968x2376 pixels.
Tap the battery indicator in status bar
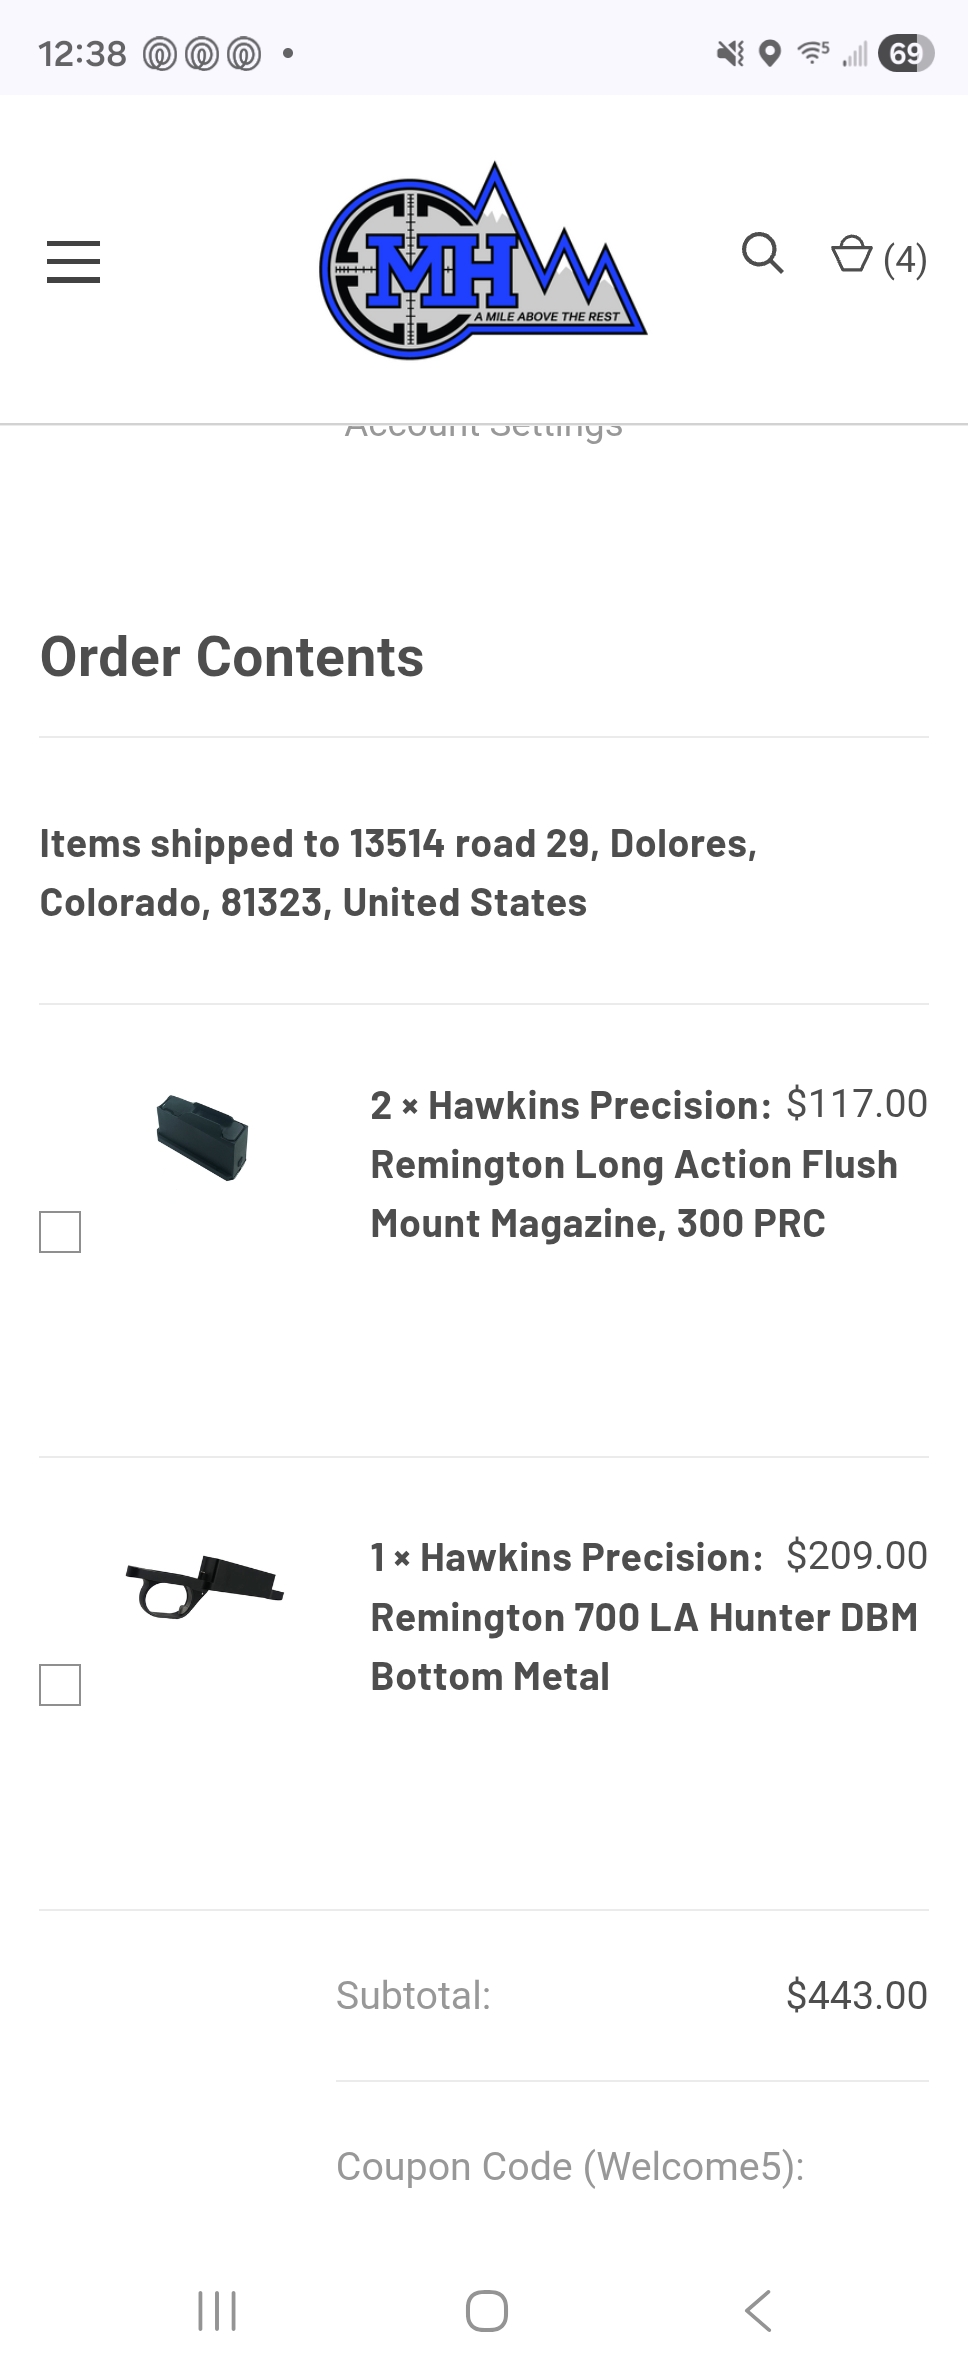[x=905, y=53]
